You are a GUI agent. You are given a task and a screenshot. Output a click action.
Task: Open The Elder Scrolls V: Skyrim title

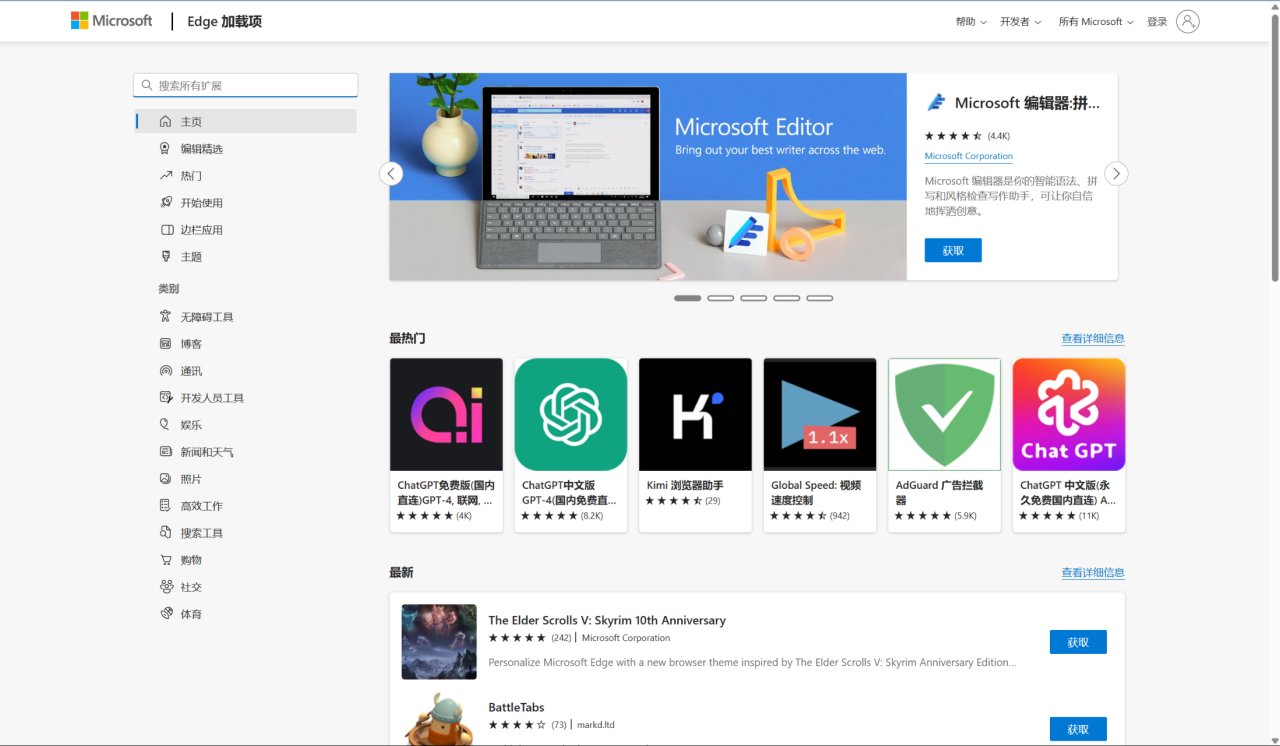click(x=607, y=620)
